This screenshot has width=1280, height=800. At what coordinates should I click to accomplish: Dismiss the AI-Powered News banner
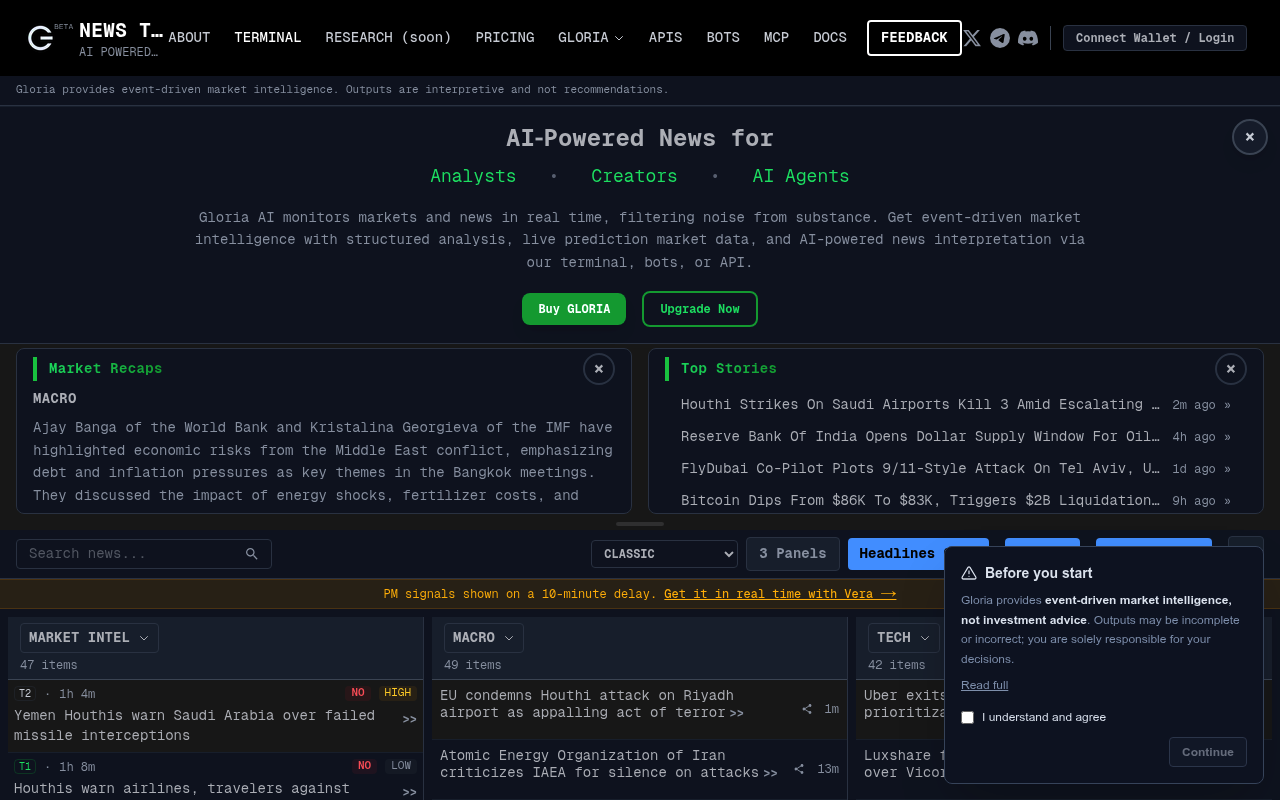(1250, 137)
